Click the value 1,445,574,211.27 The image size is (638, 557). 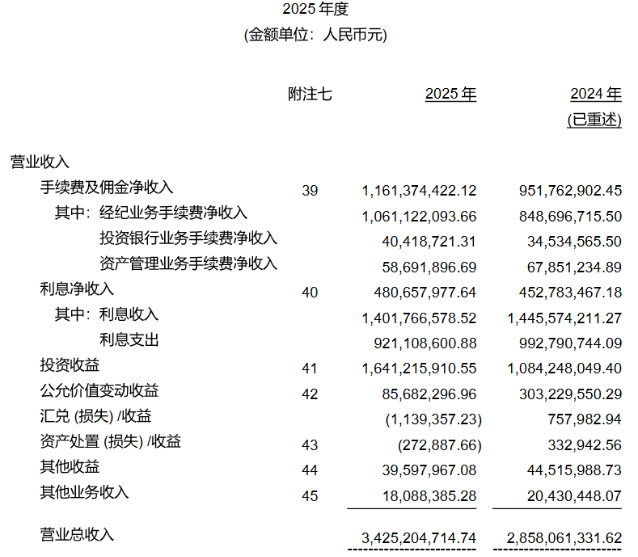point(564,318)
